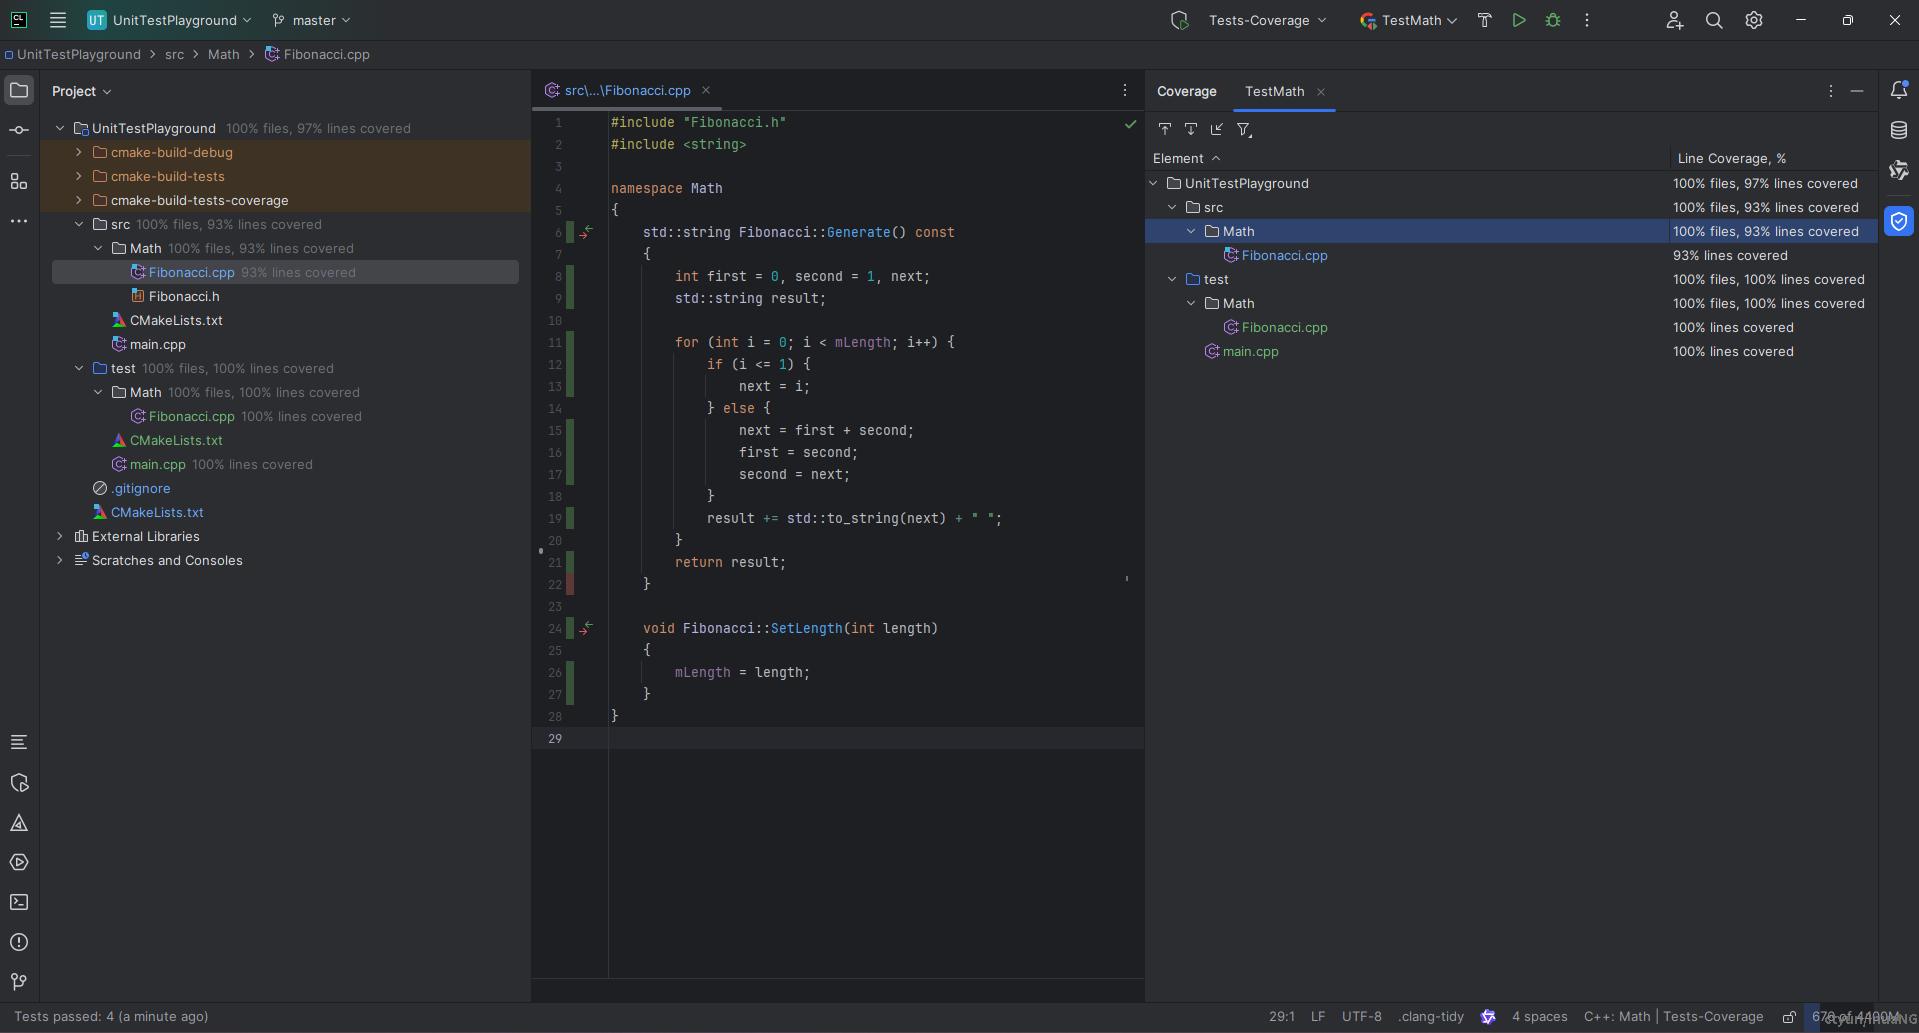
Task: Expand Scratches and Consoles node
Action: click(x=60, y=560)
